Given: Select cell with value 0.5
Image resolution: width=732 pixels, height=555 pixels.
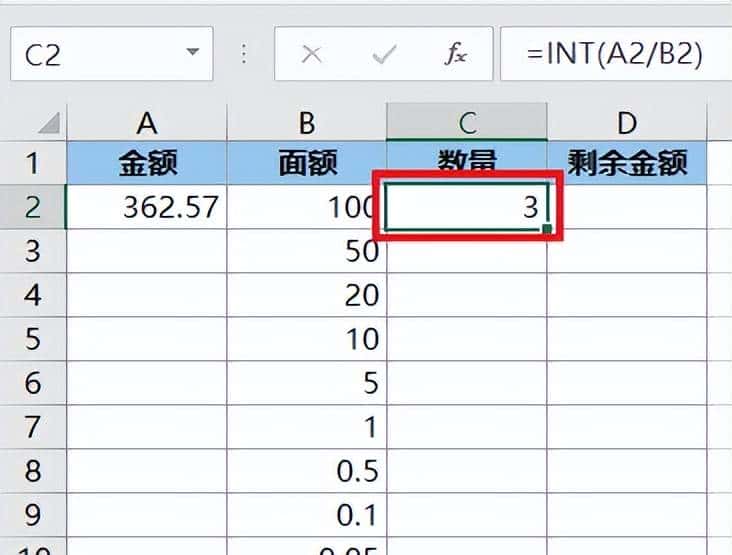Looking at the screenshot, I should pos(307,471).
